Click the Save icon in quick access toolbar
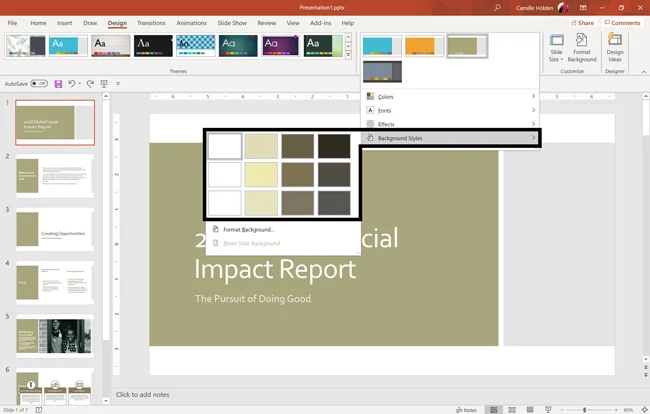650x414 pixels. [58, 84]
